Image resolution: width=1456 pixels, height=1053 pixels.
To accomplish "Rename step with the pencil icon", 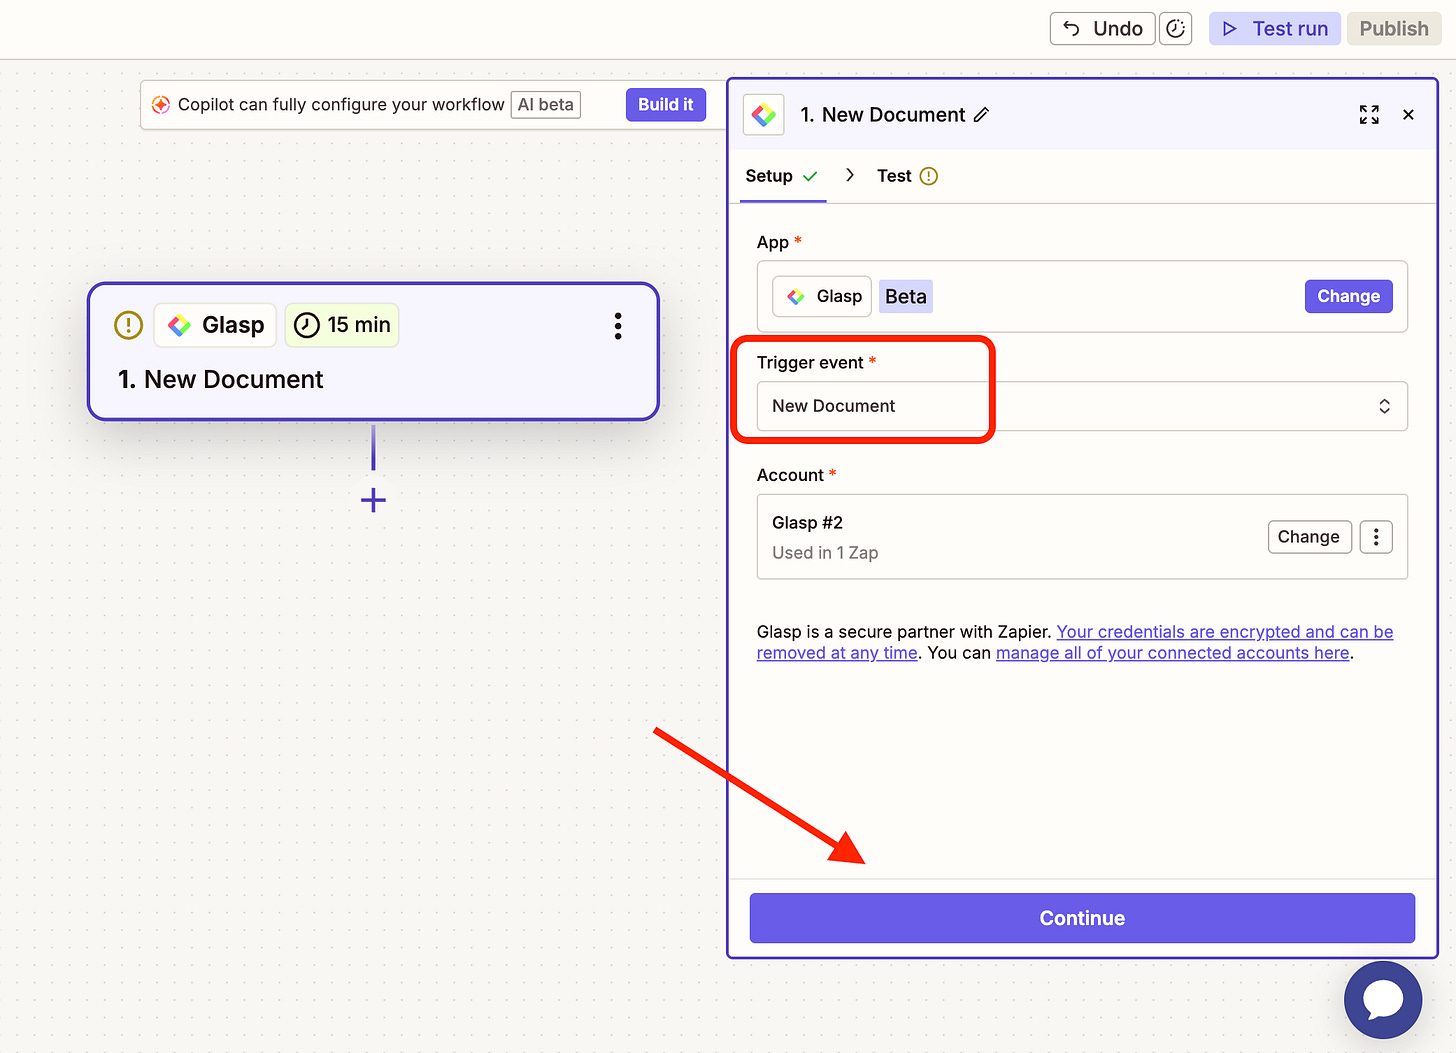I will pos(981,115).
